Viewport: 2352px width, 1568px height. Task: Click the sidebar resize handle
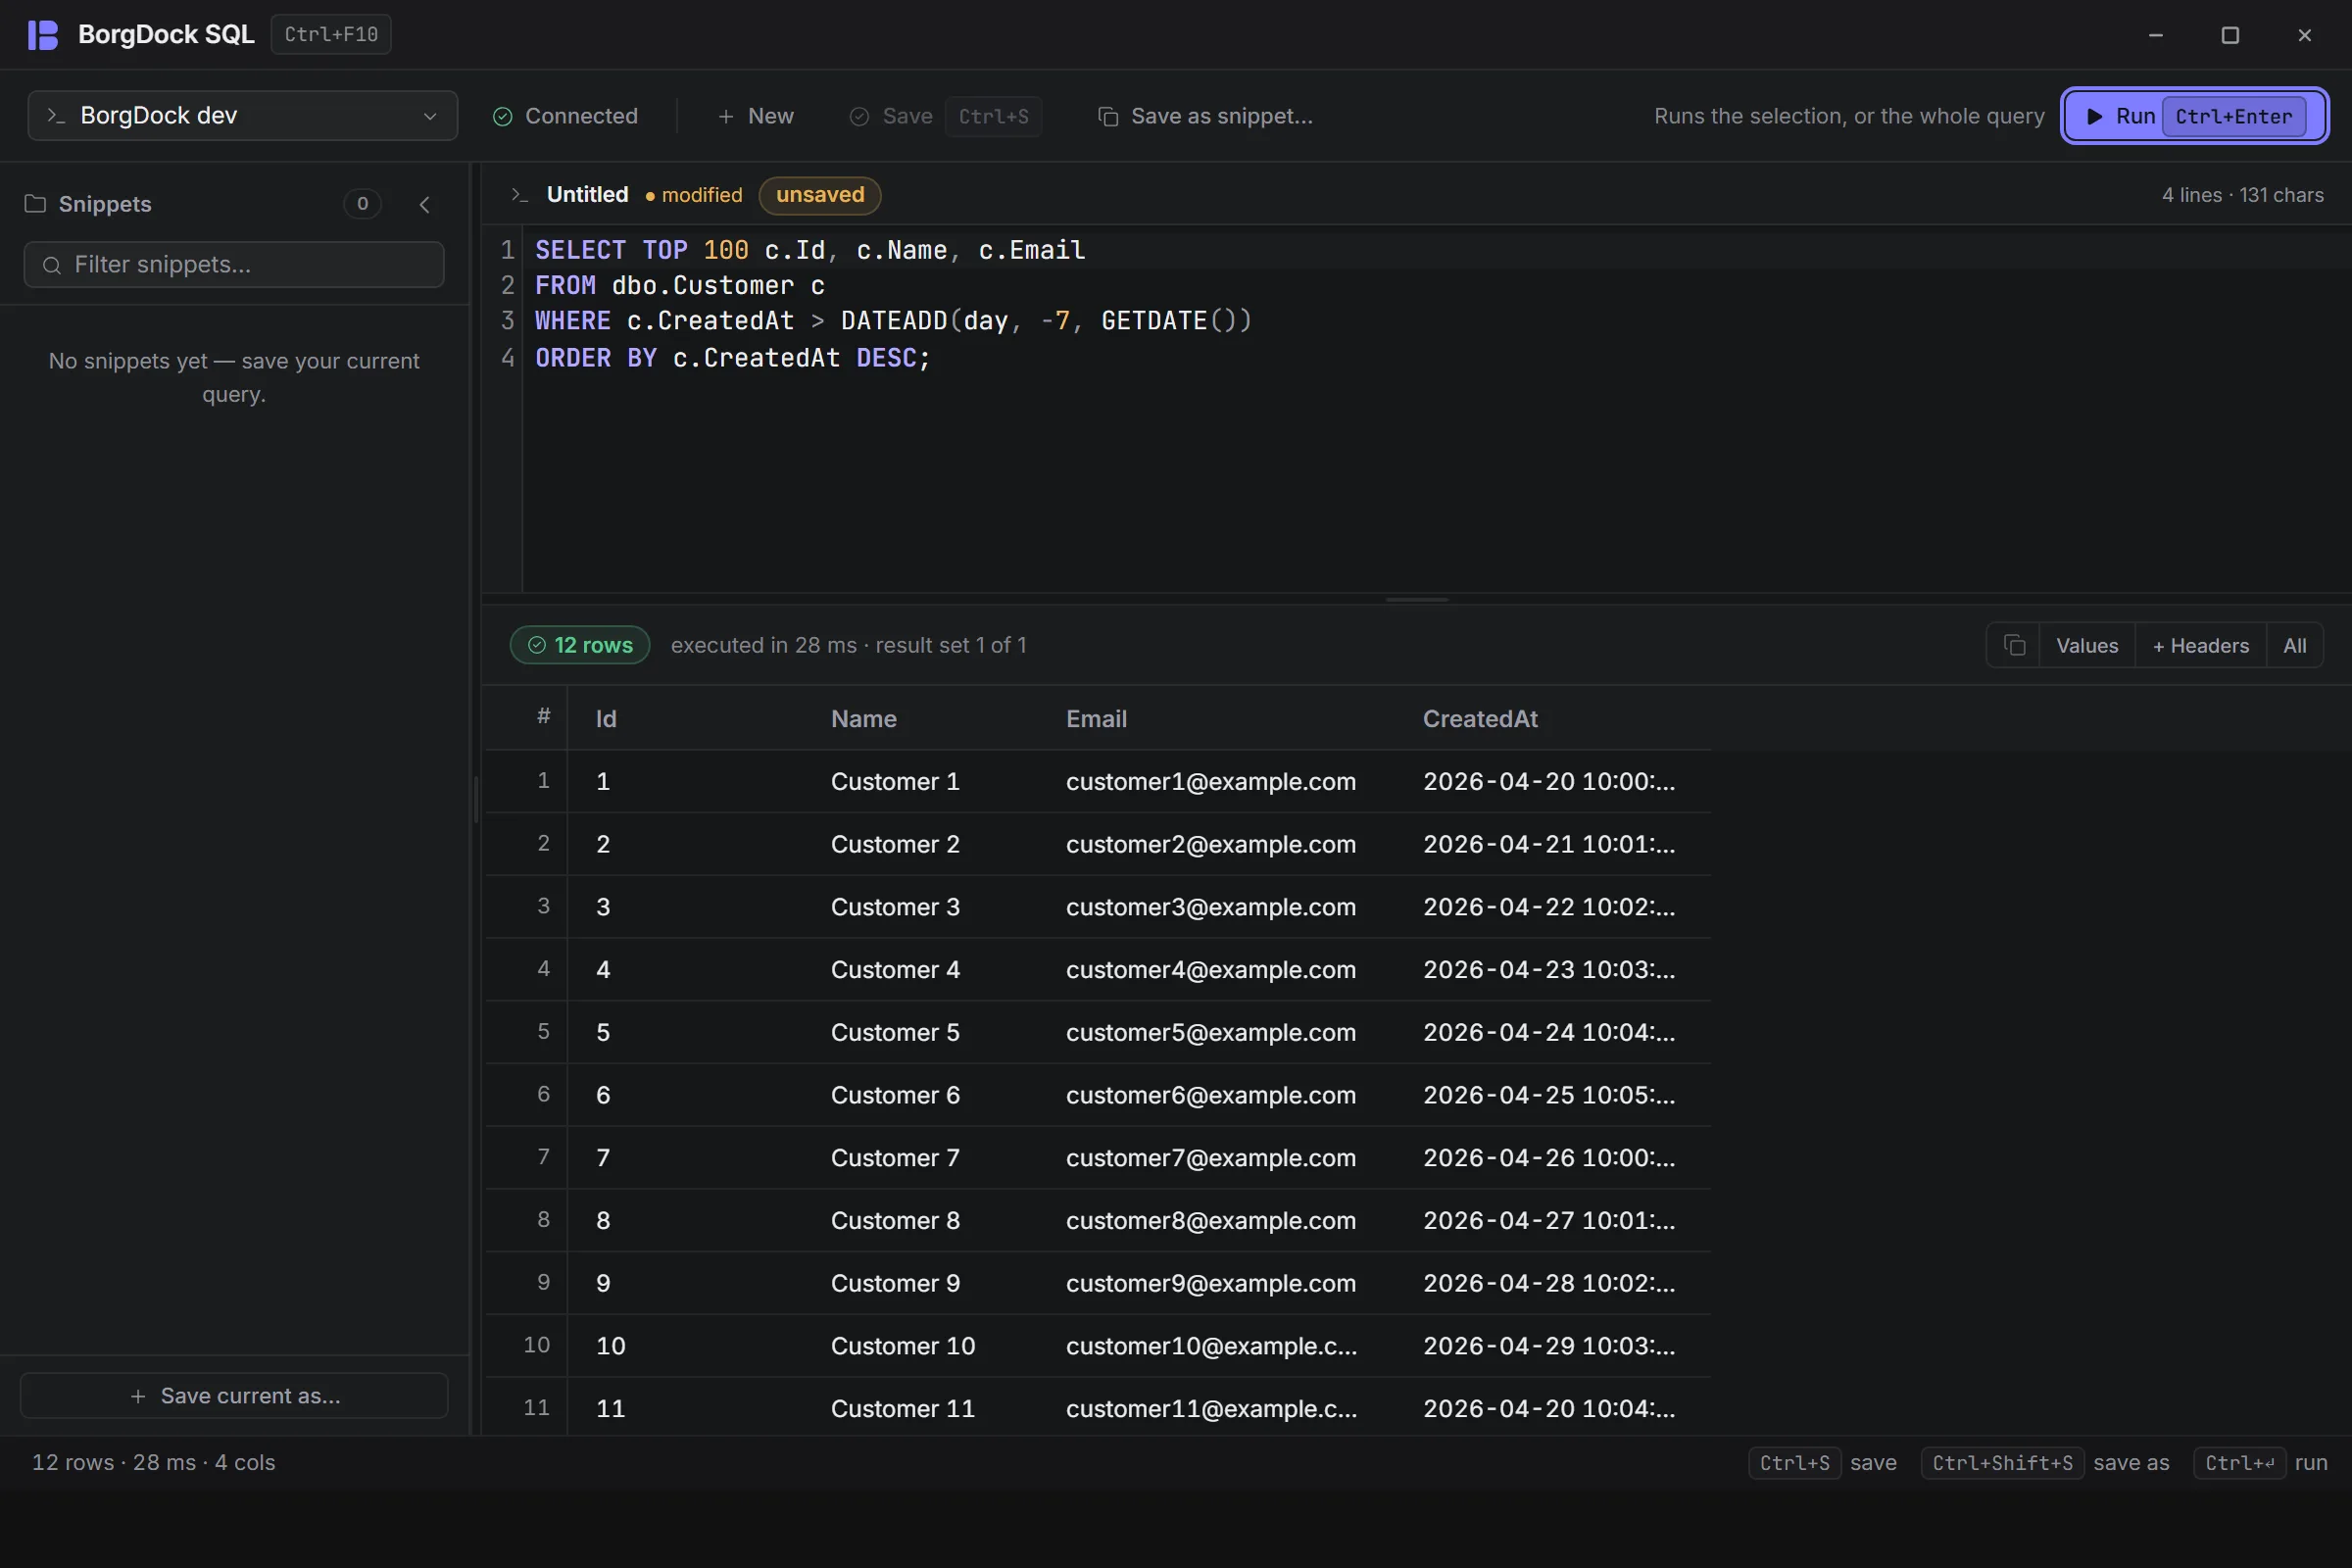pos(475,800)
